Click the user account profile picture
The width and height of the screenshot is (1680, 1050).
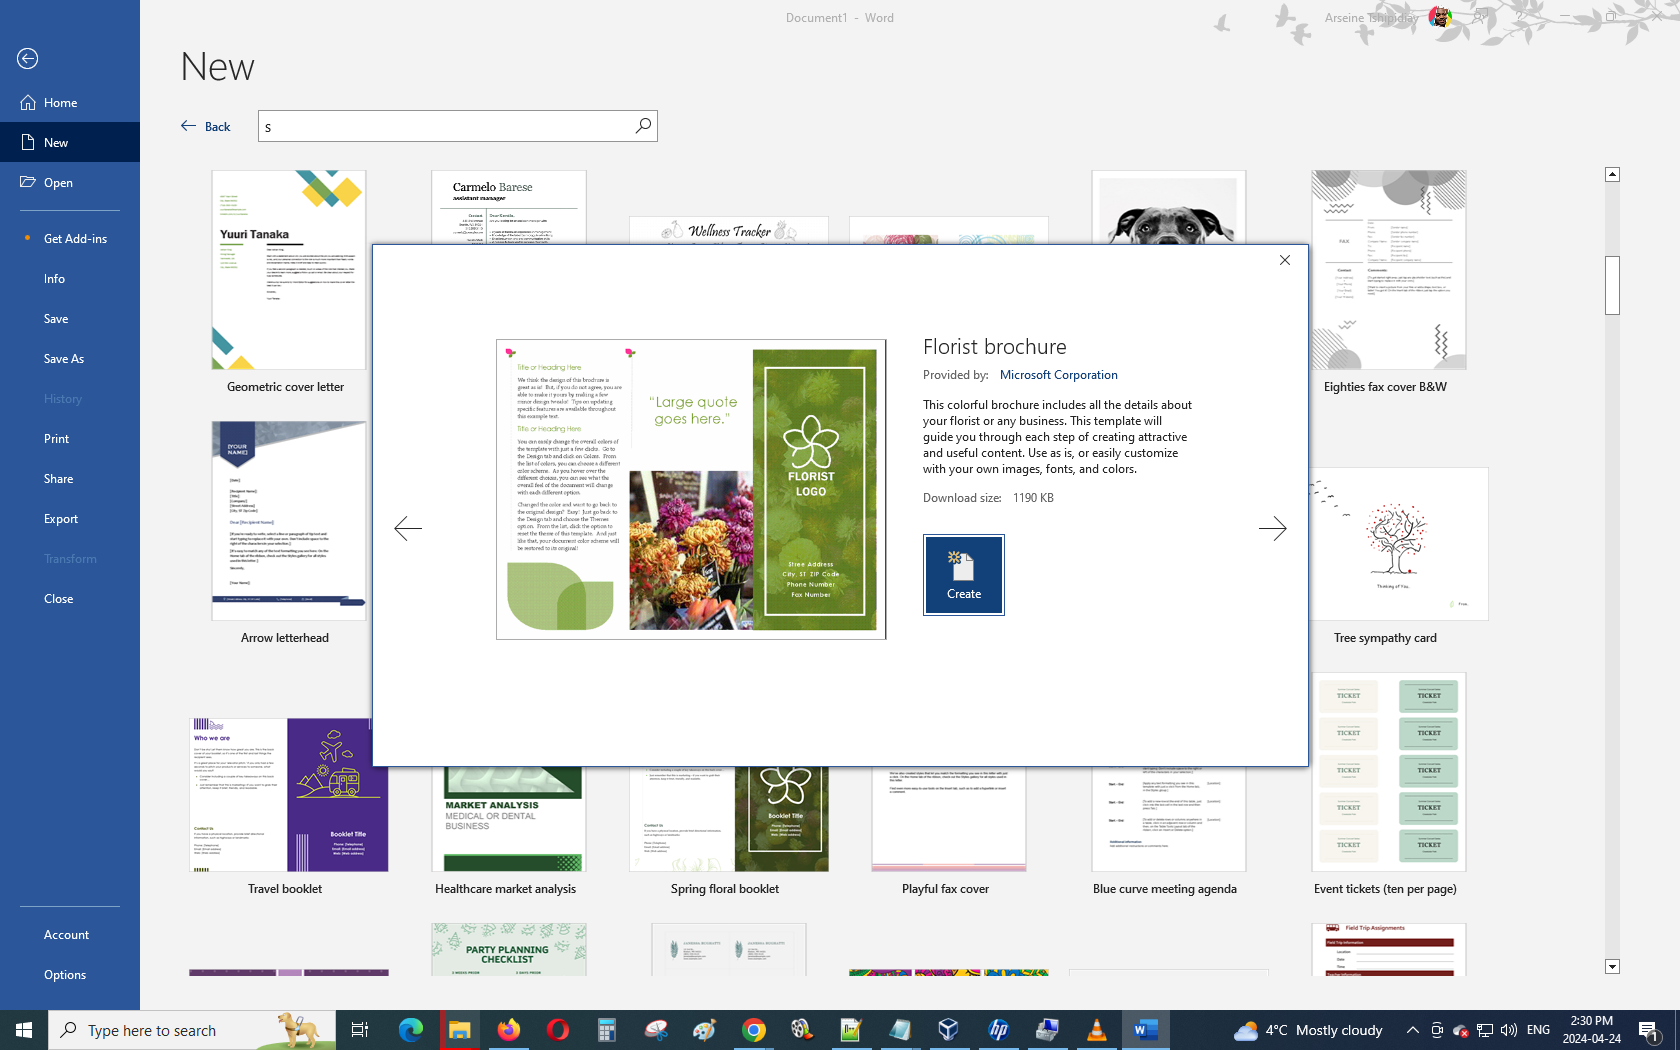tap(1440, 17)
